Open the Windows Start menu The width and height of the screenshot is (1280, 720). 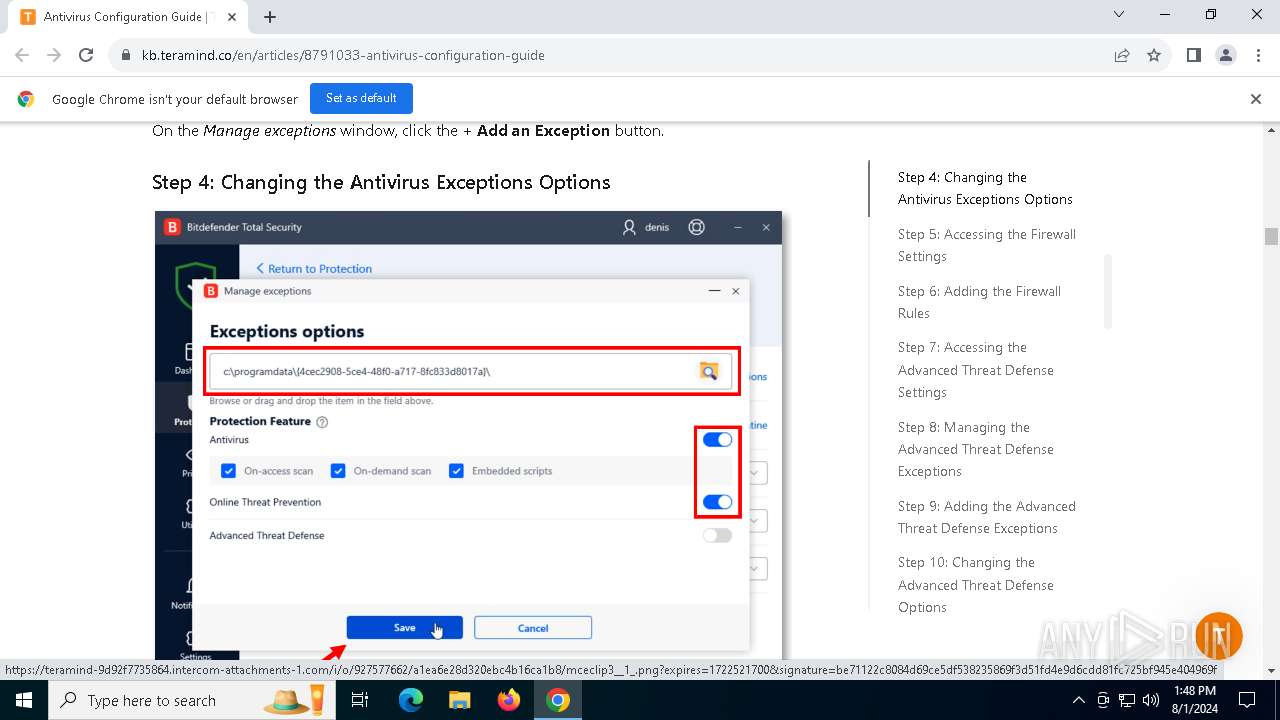coord(24,700)
